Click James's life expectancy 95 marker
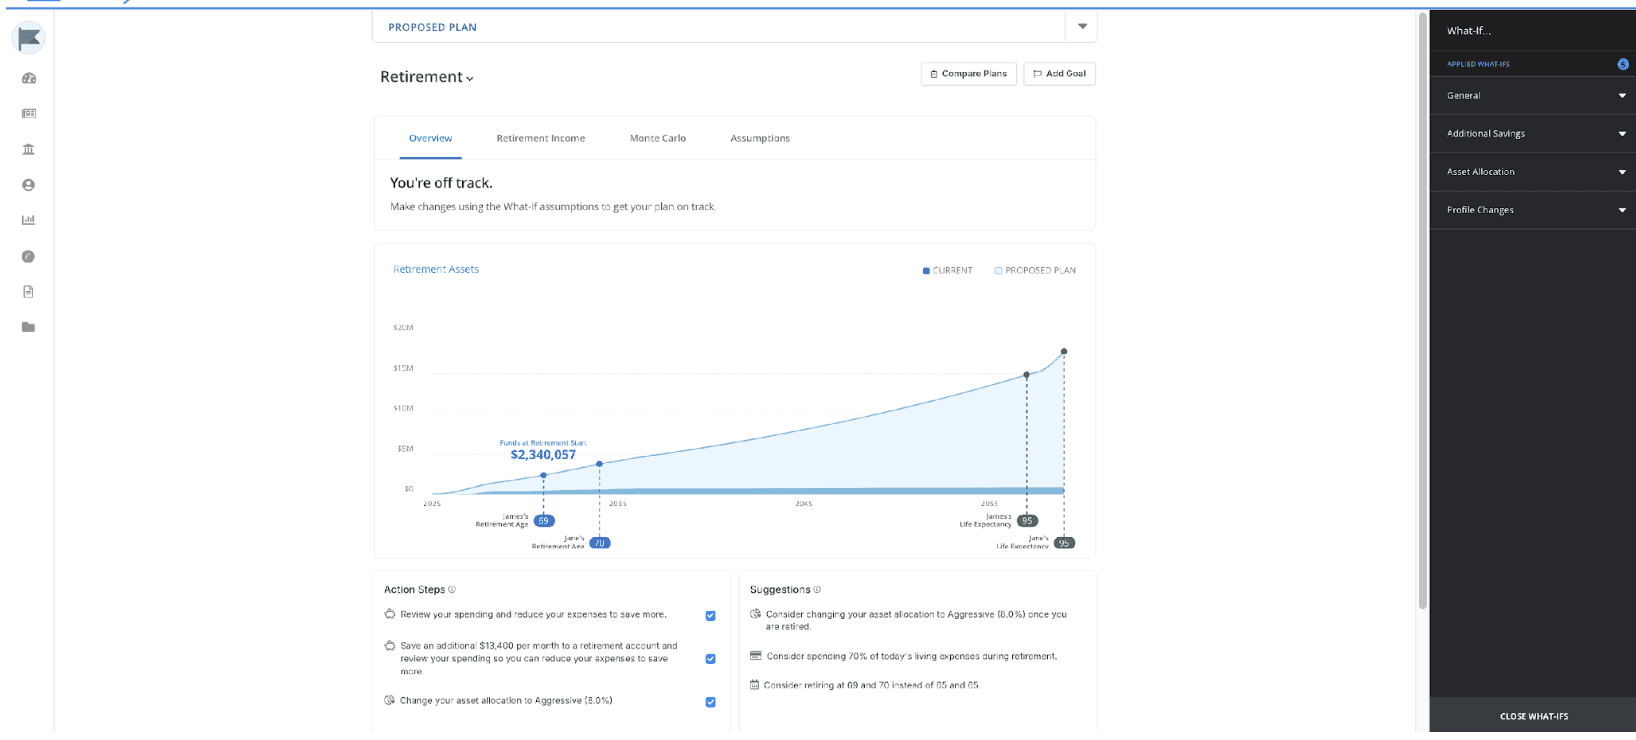The width and height of the screenshot is (1636, 740). click(1027, 521)
